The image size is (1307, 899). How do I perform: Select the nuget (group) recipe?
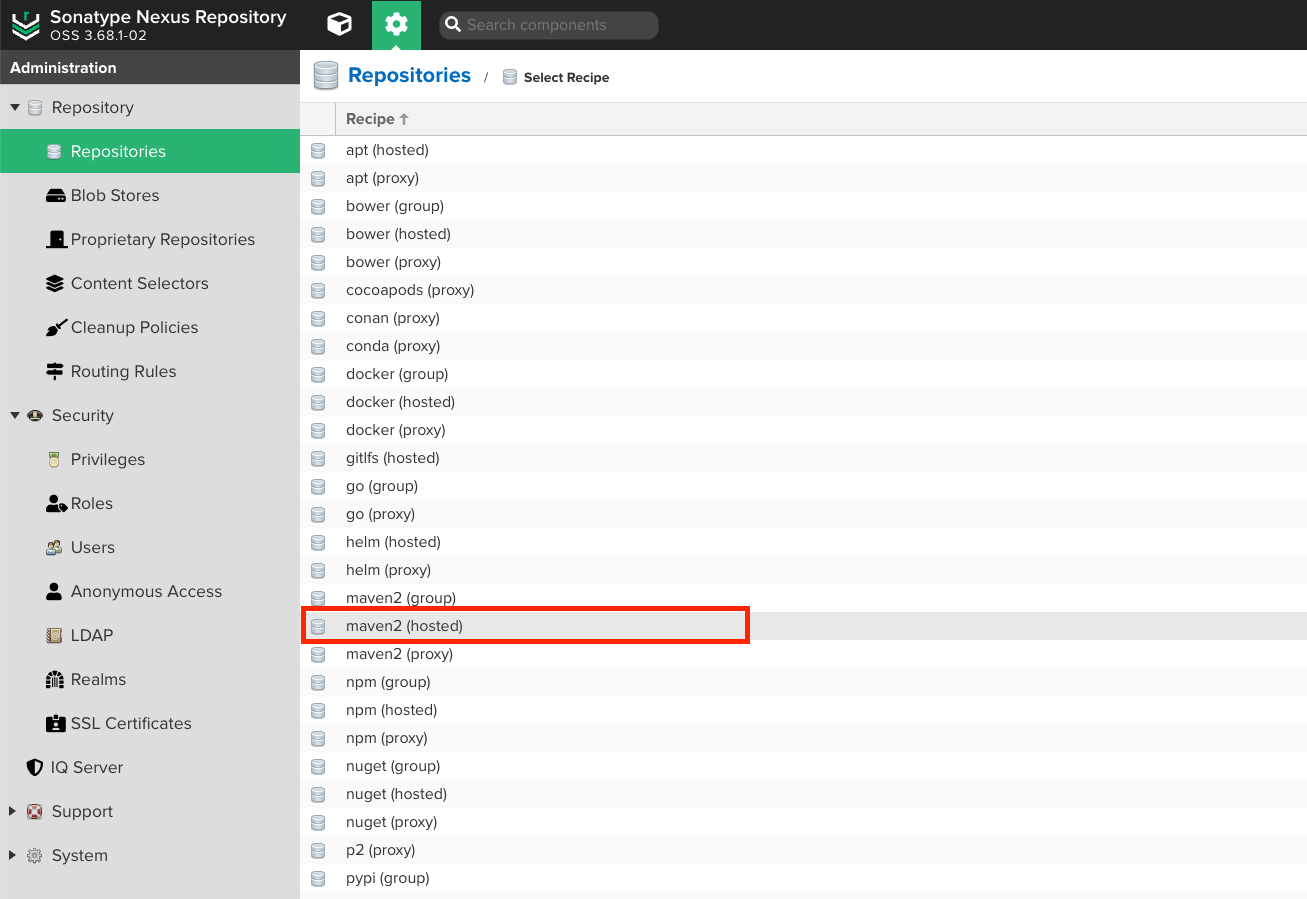pyautogui.click(x=803, y=766)
